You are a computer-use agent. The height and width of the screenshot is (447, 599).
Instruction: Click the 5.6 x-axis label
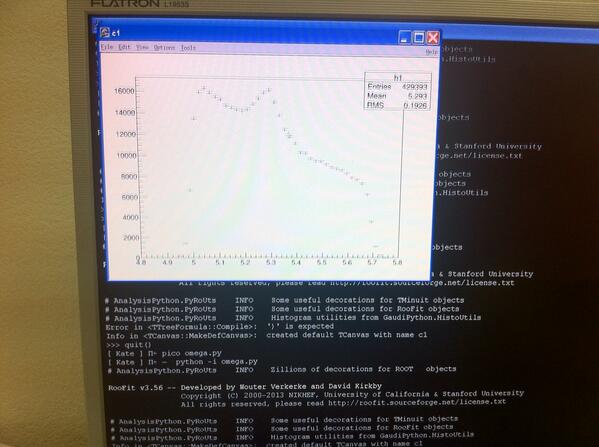(347, 262)
